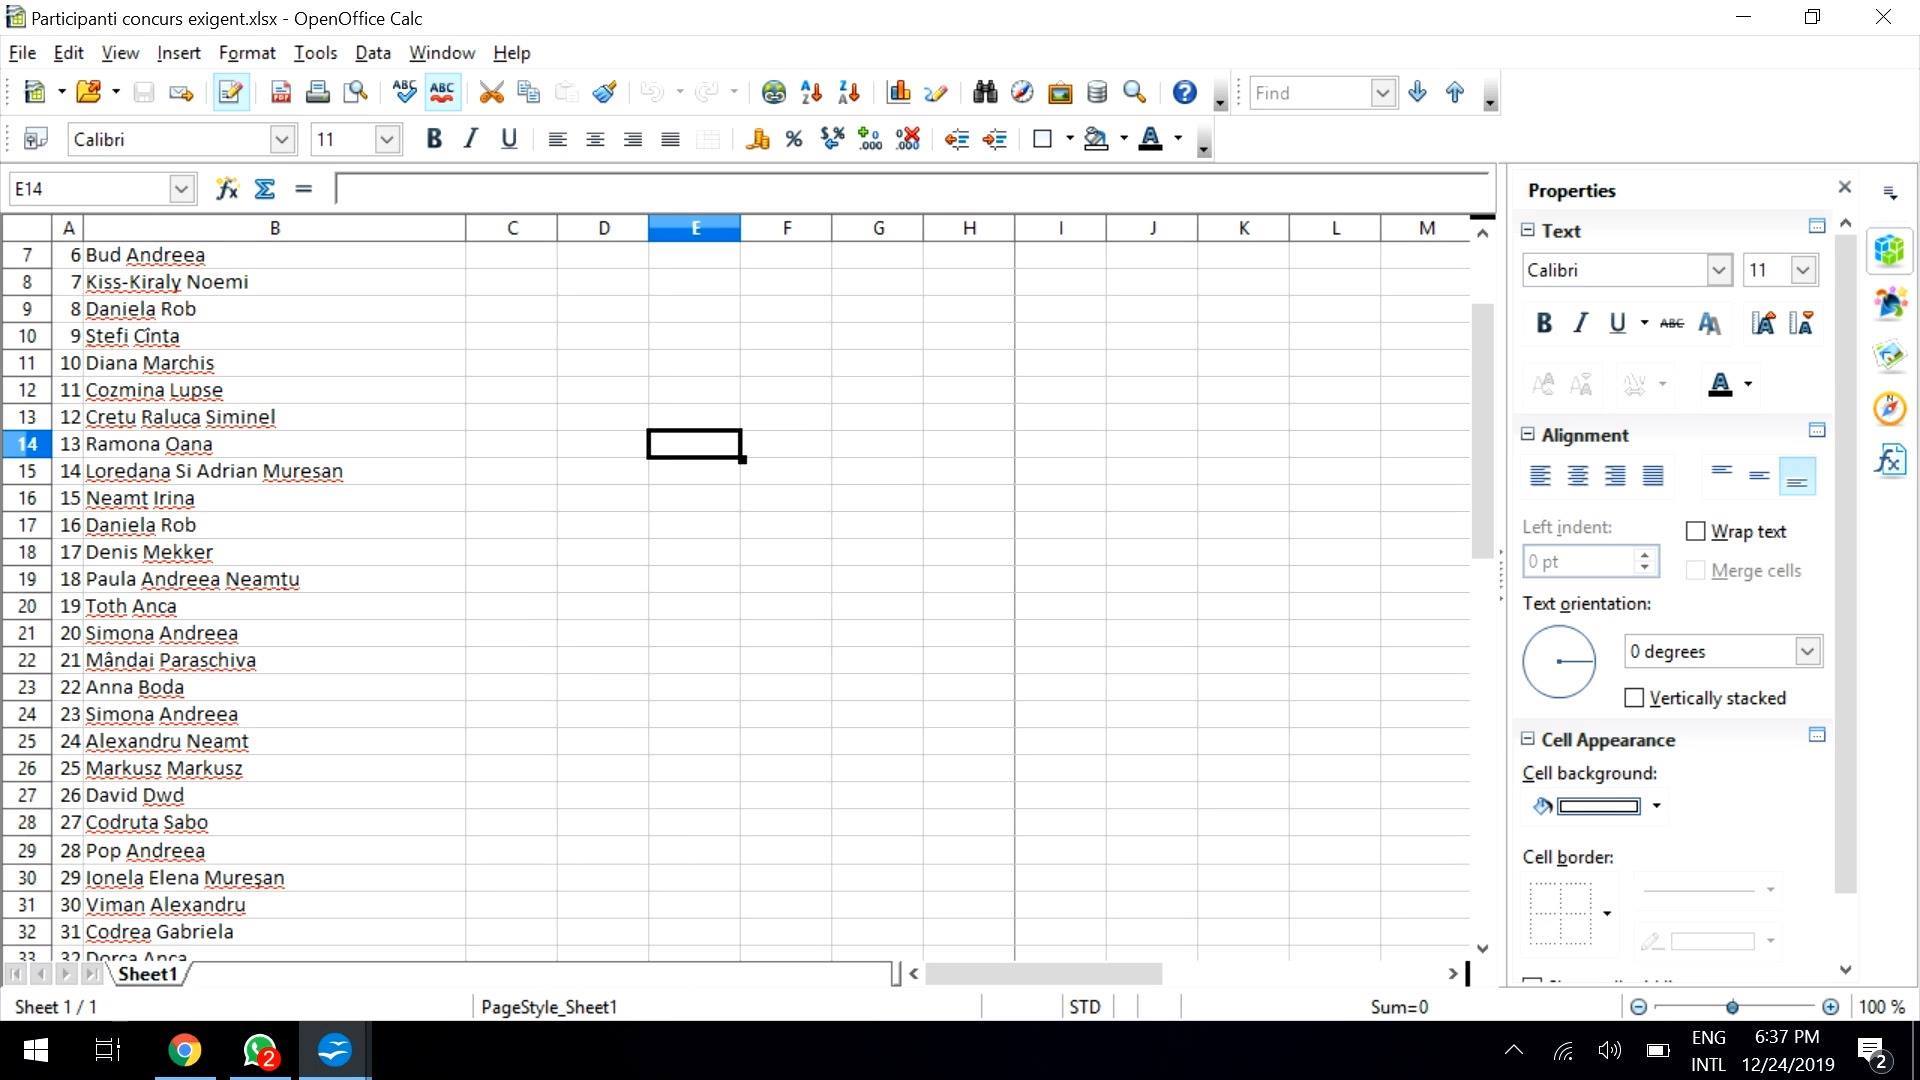The image size is (1920, 1080).
Task: Collapse the Cell Appearance section
Action: [1528, 739]
